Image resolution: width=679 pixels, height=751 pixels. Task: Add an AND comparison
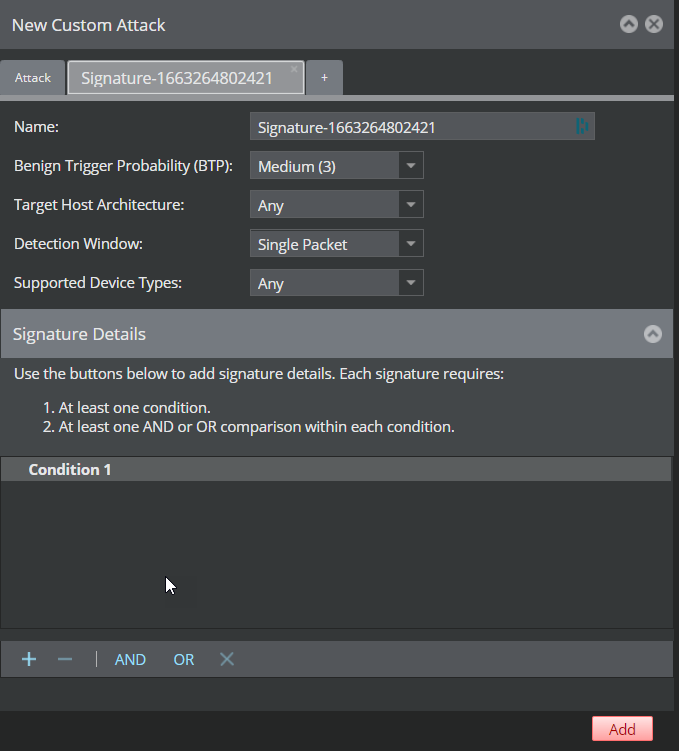(x=130, y=660)
